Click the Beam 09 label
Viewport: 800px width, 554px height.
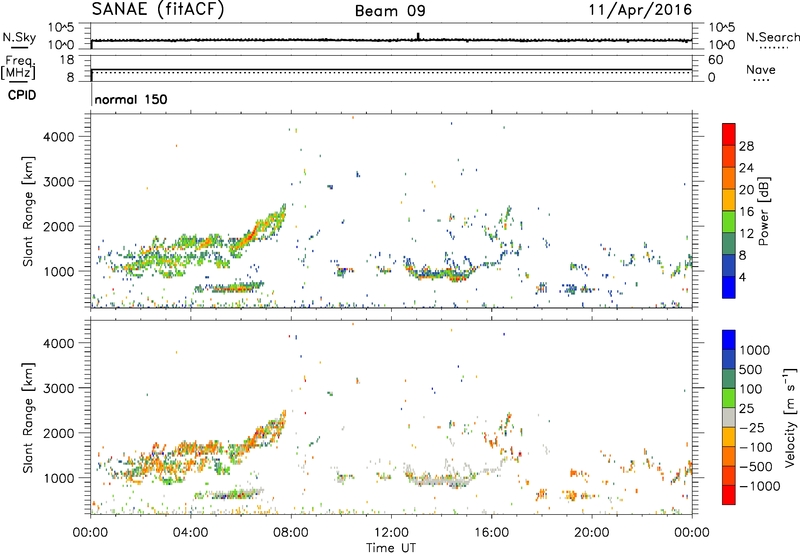coord(390,11)
